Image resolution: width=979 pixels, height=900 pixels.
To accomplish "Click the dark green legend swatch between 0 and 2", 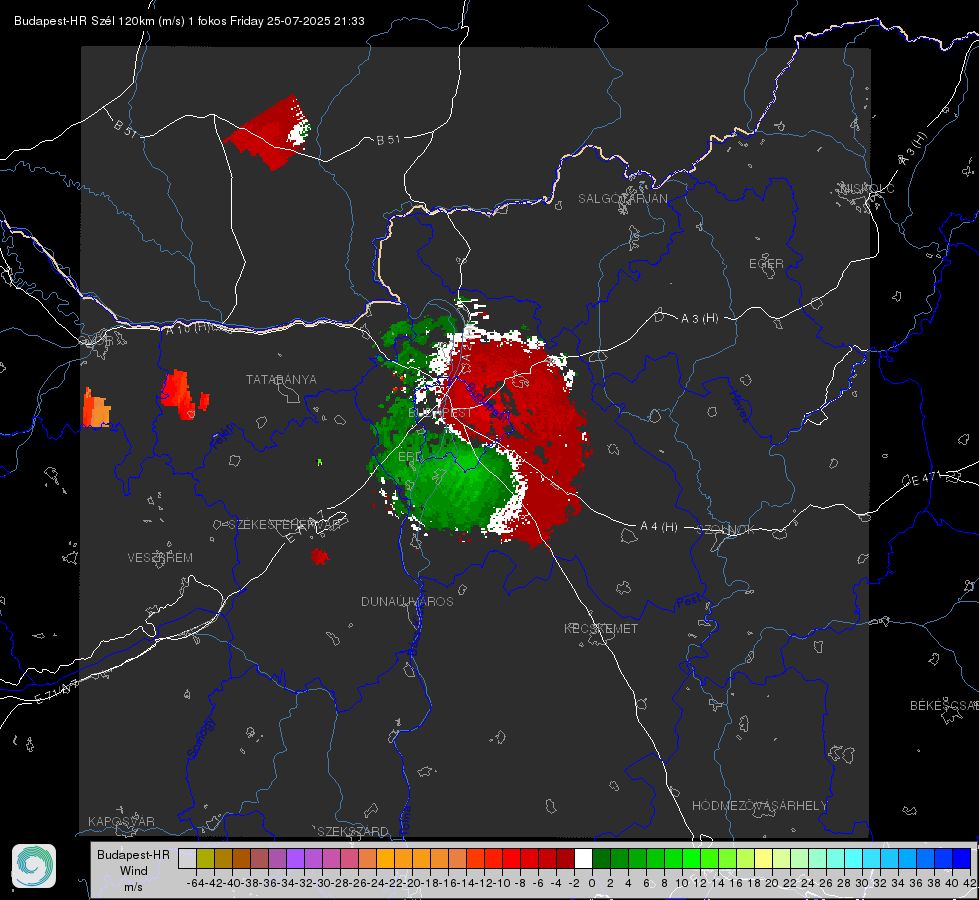I will [601, 859].
